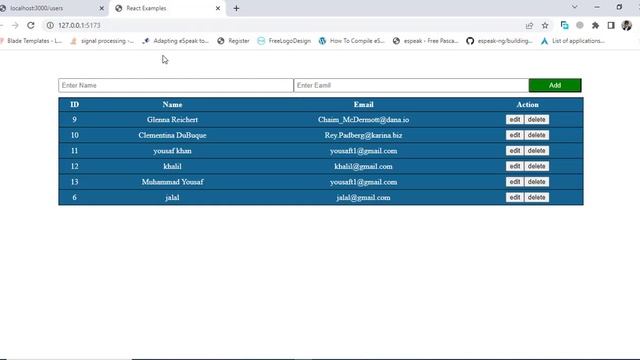Image resolution: width=640 pixels, height=360 pixels.
Task: Click ID cell 13
Action: 74,182
